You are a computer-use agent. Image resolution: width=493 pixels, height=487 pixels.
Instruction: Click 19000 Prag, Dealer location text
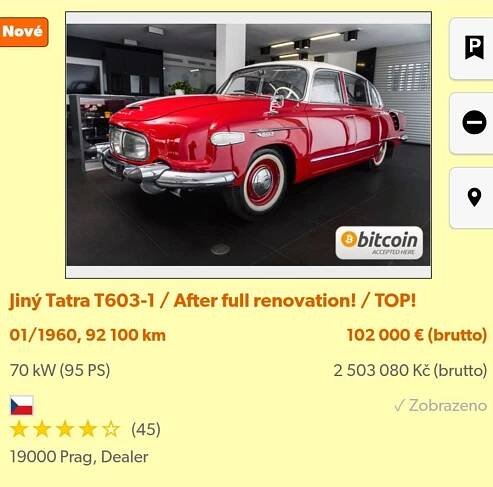click(79, 457)
